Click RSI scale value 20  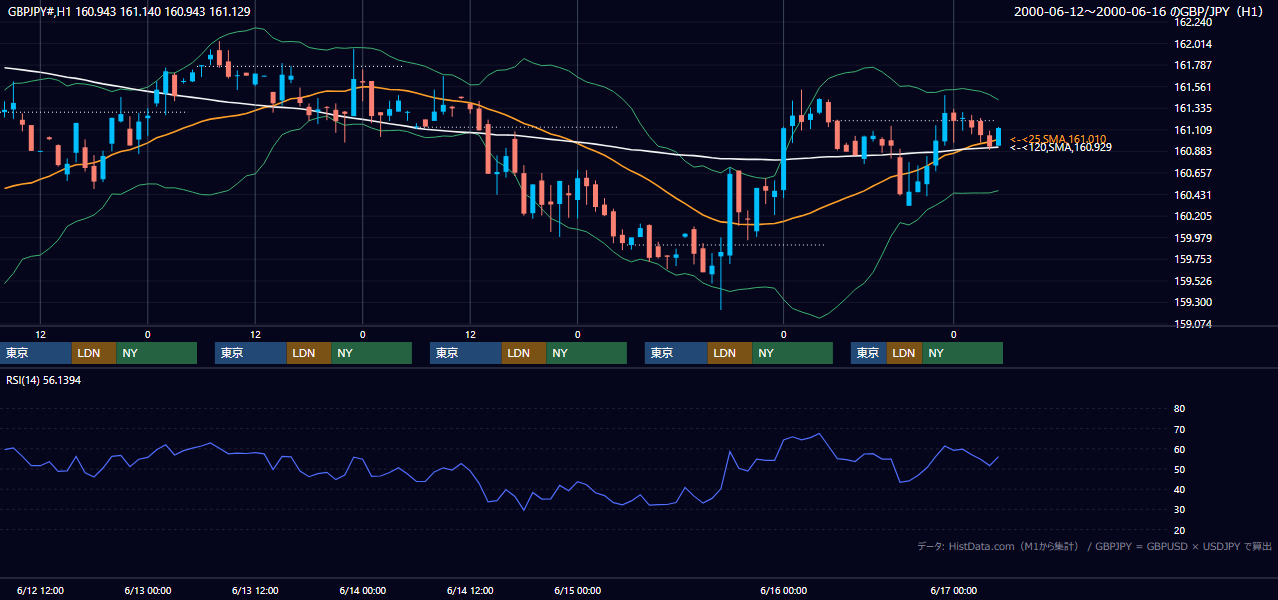[x=1179, y=530]
